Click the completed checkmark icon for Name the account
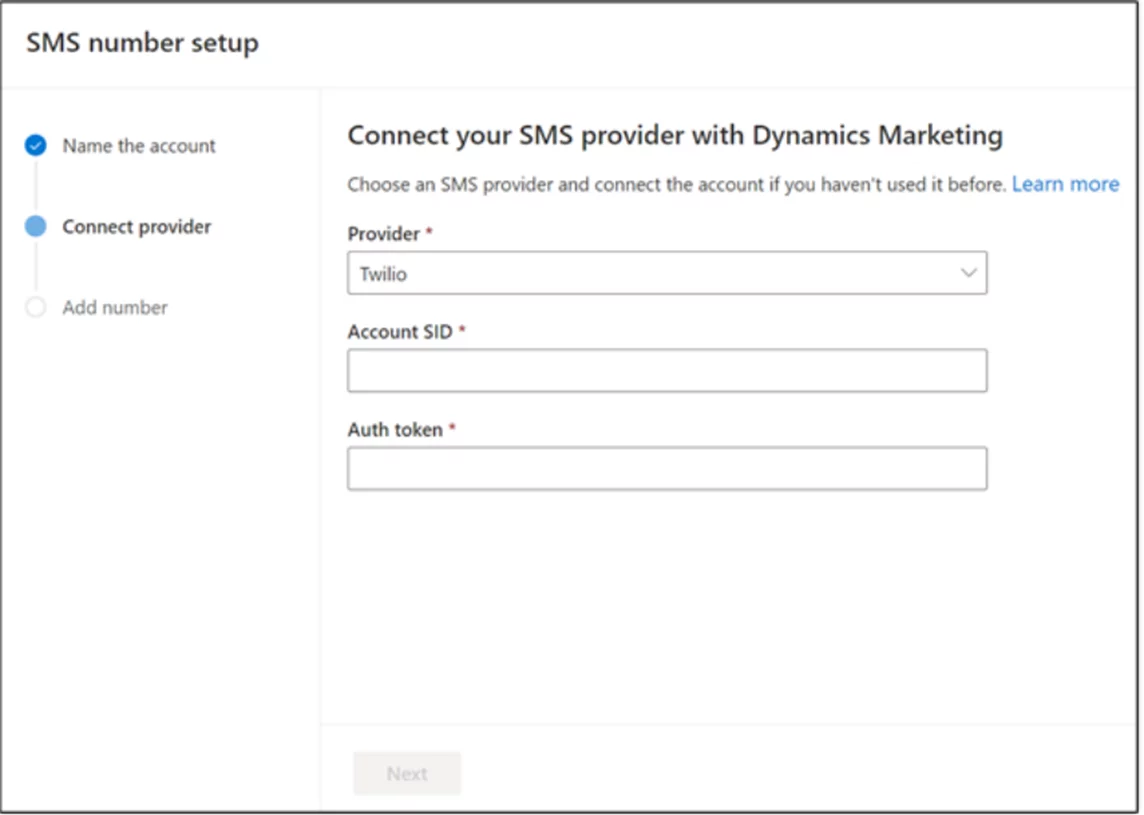This screenshot has width=1144, height=815. point(35,146)
